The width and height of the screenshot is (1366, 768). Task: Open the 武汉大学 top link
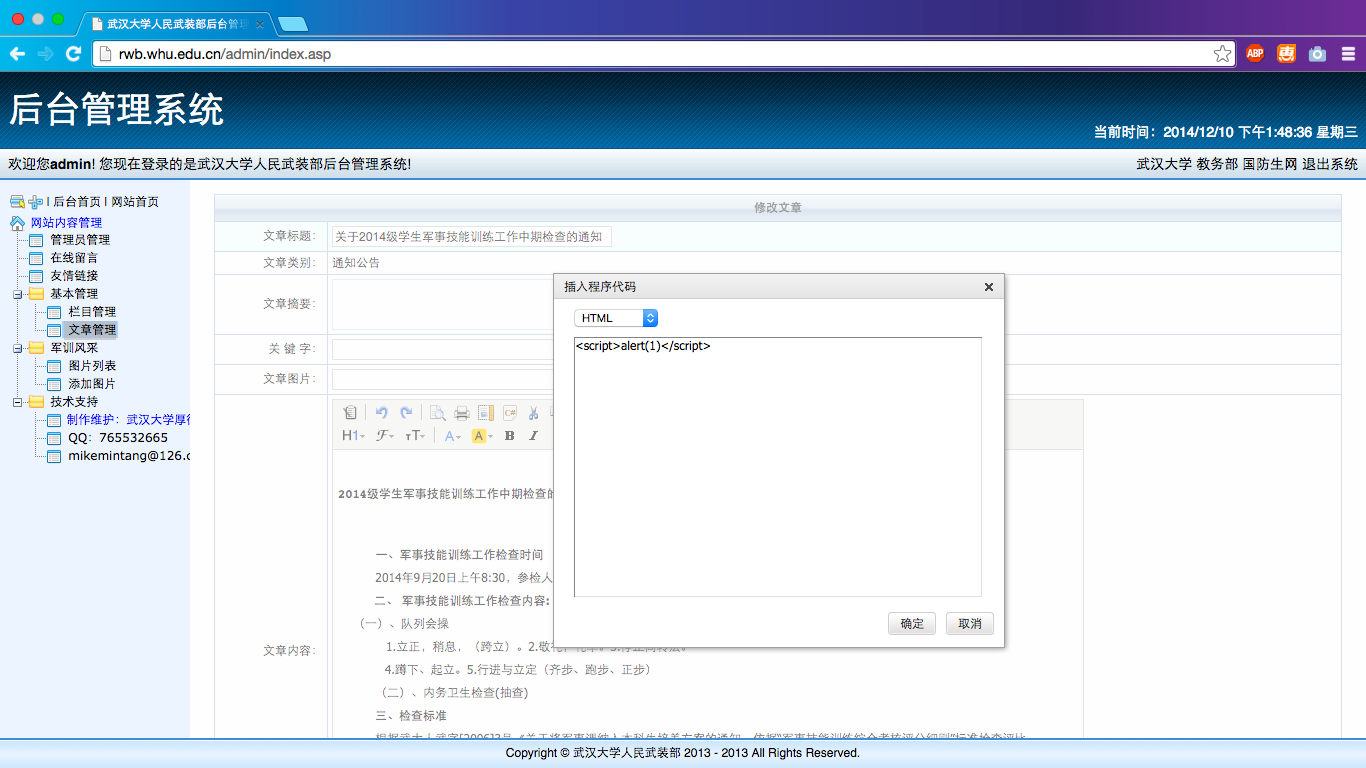click(1164, 165)
